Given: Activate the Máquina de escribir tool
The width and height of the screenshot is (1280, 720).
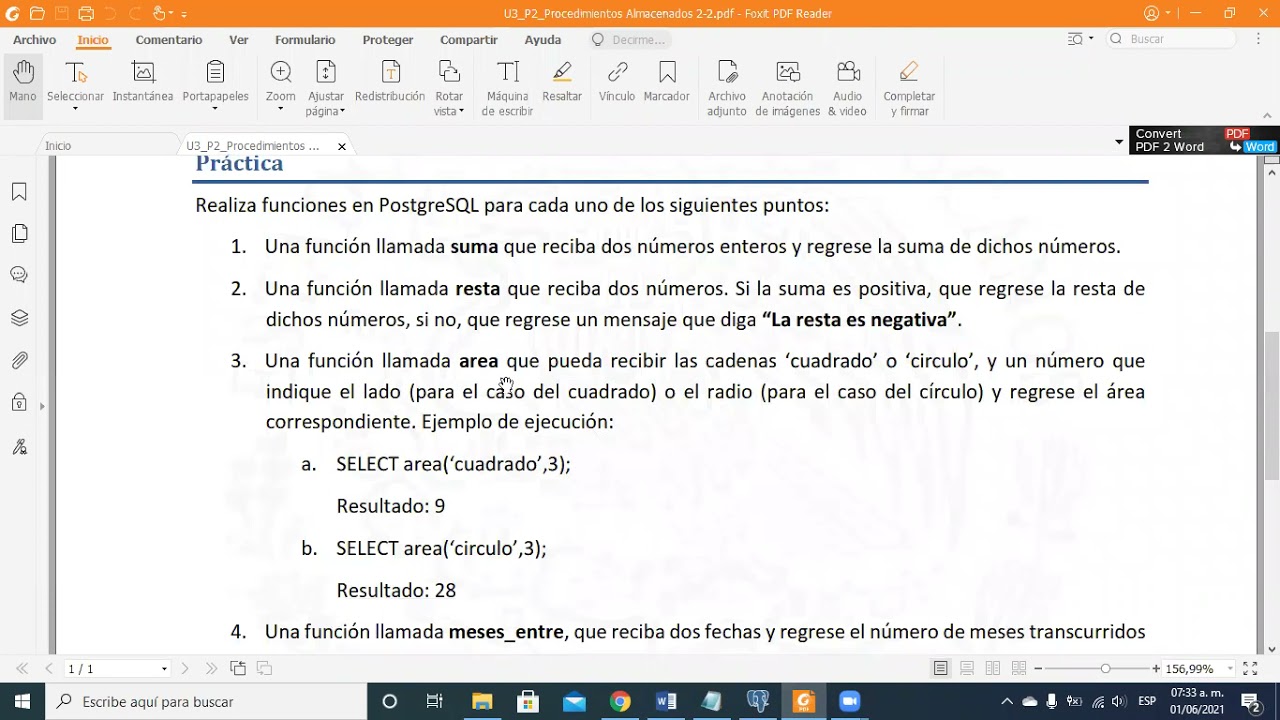Looking at the screenshot, I should coord(508,88).
